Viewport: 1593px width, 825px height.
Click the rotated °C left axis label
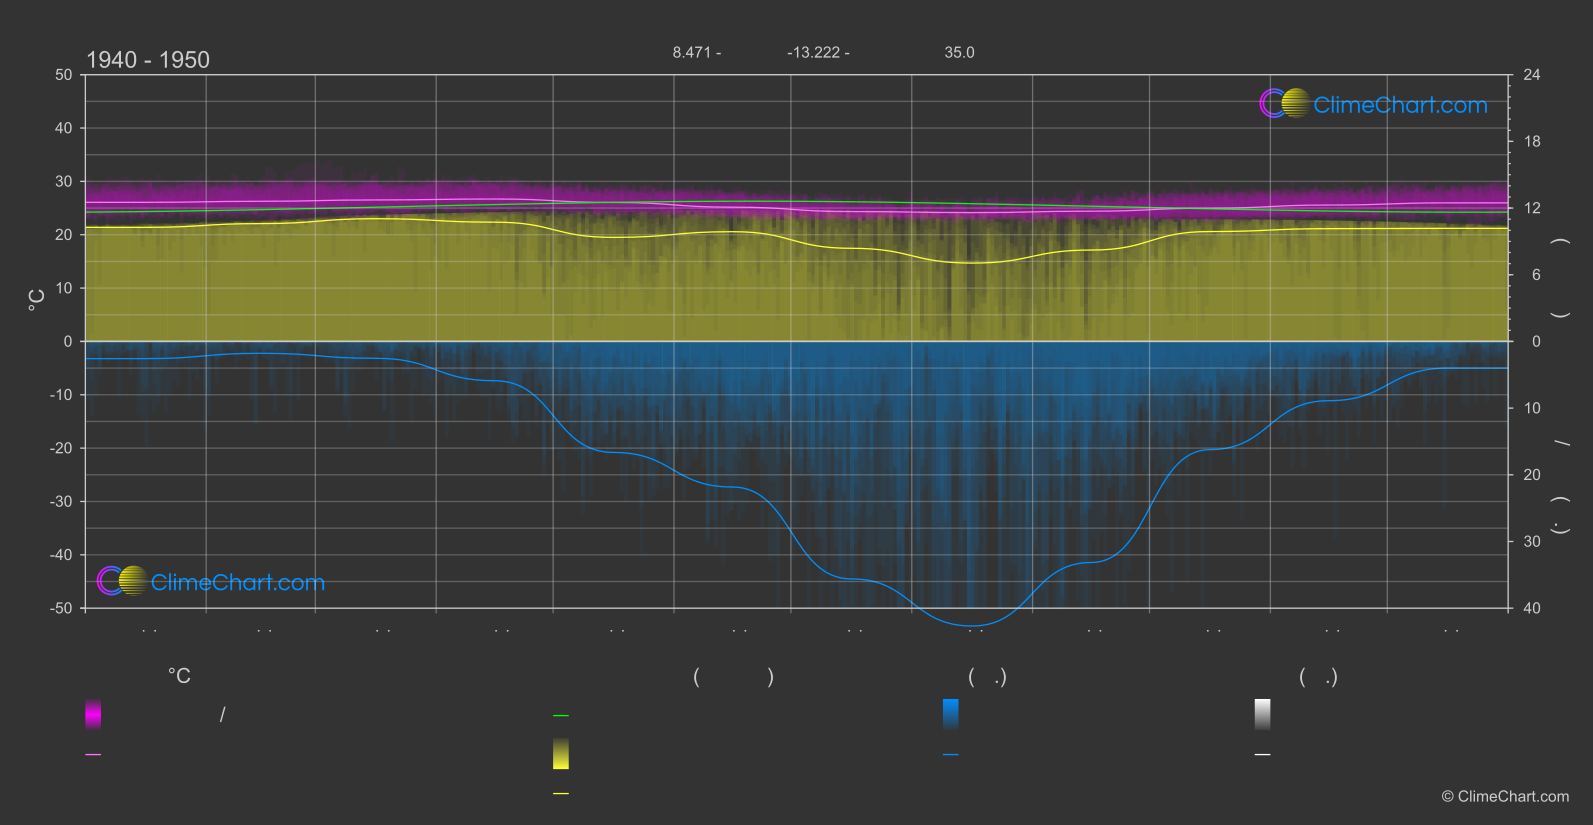click(37, 300)
